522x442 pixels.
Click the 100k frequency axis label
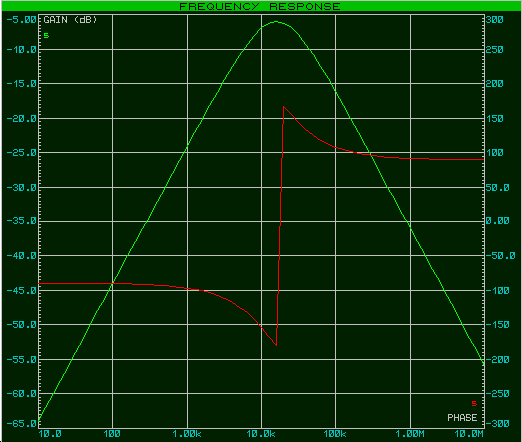(x=335, y=434)
